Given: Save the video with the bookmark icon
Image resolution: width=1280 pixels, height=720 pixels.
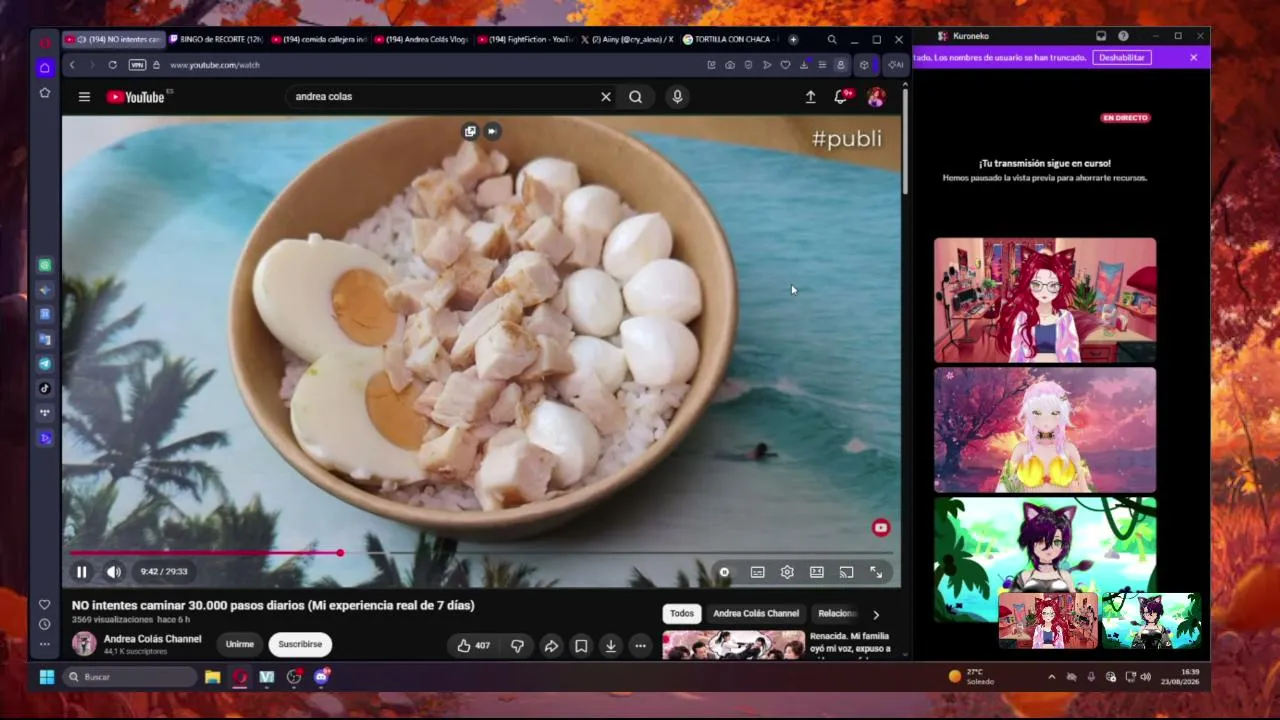Looking at the screenshot, I should point(581,645).
